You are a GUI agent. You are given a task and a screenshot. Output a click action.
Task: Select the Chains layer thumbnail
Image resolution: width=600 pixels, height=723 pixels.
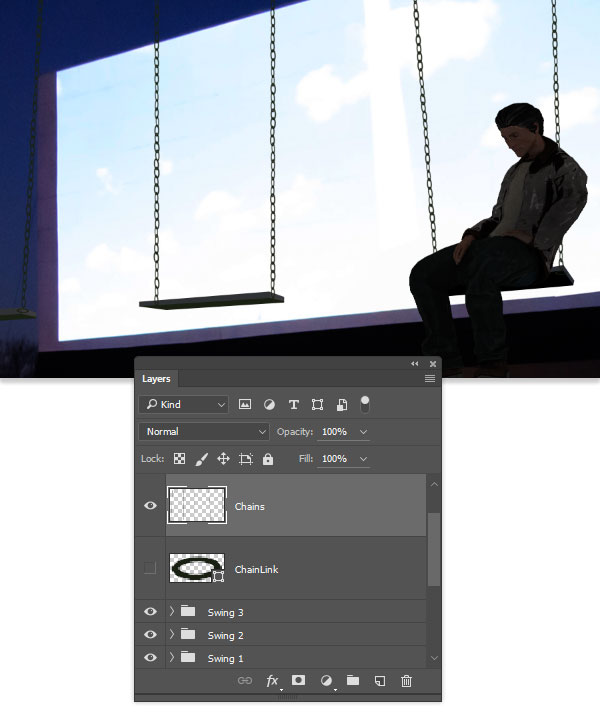pos(197,505)
